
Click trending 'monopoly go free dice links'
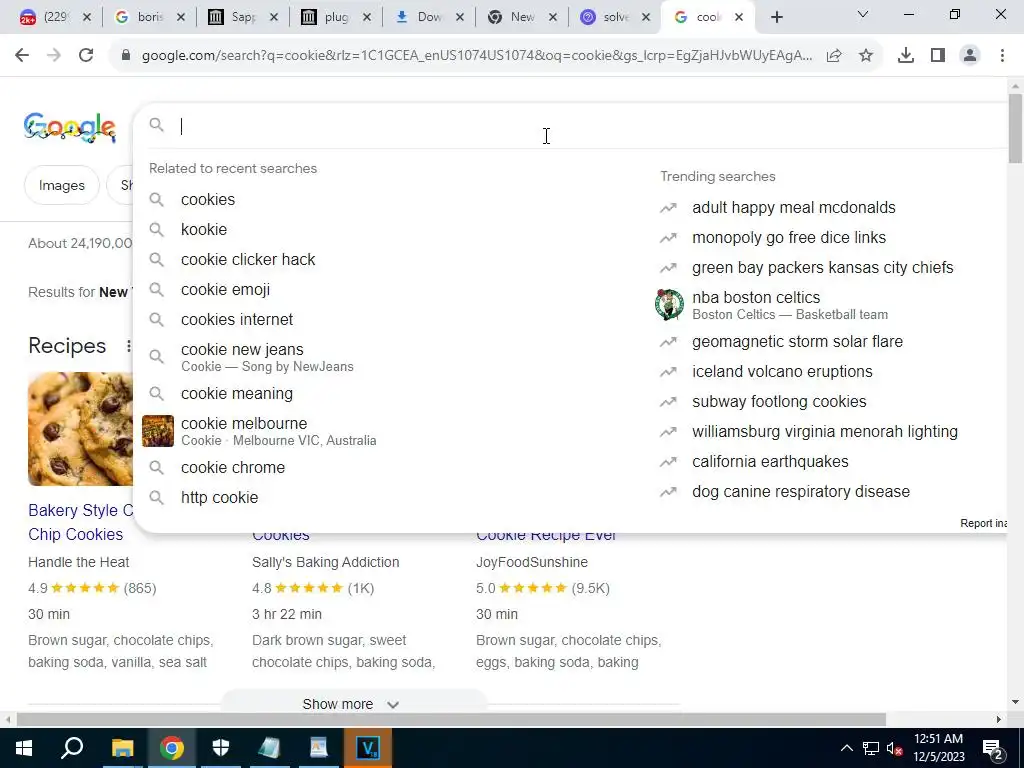[x=789, y=238]
